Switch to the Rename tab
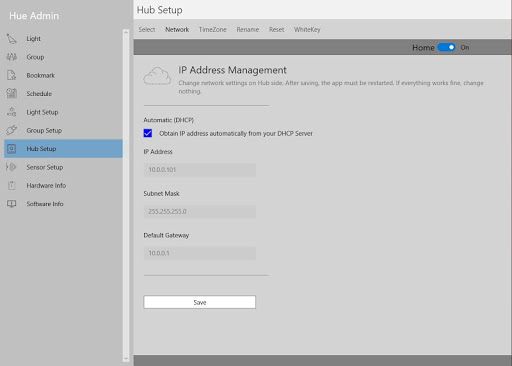 248,29
